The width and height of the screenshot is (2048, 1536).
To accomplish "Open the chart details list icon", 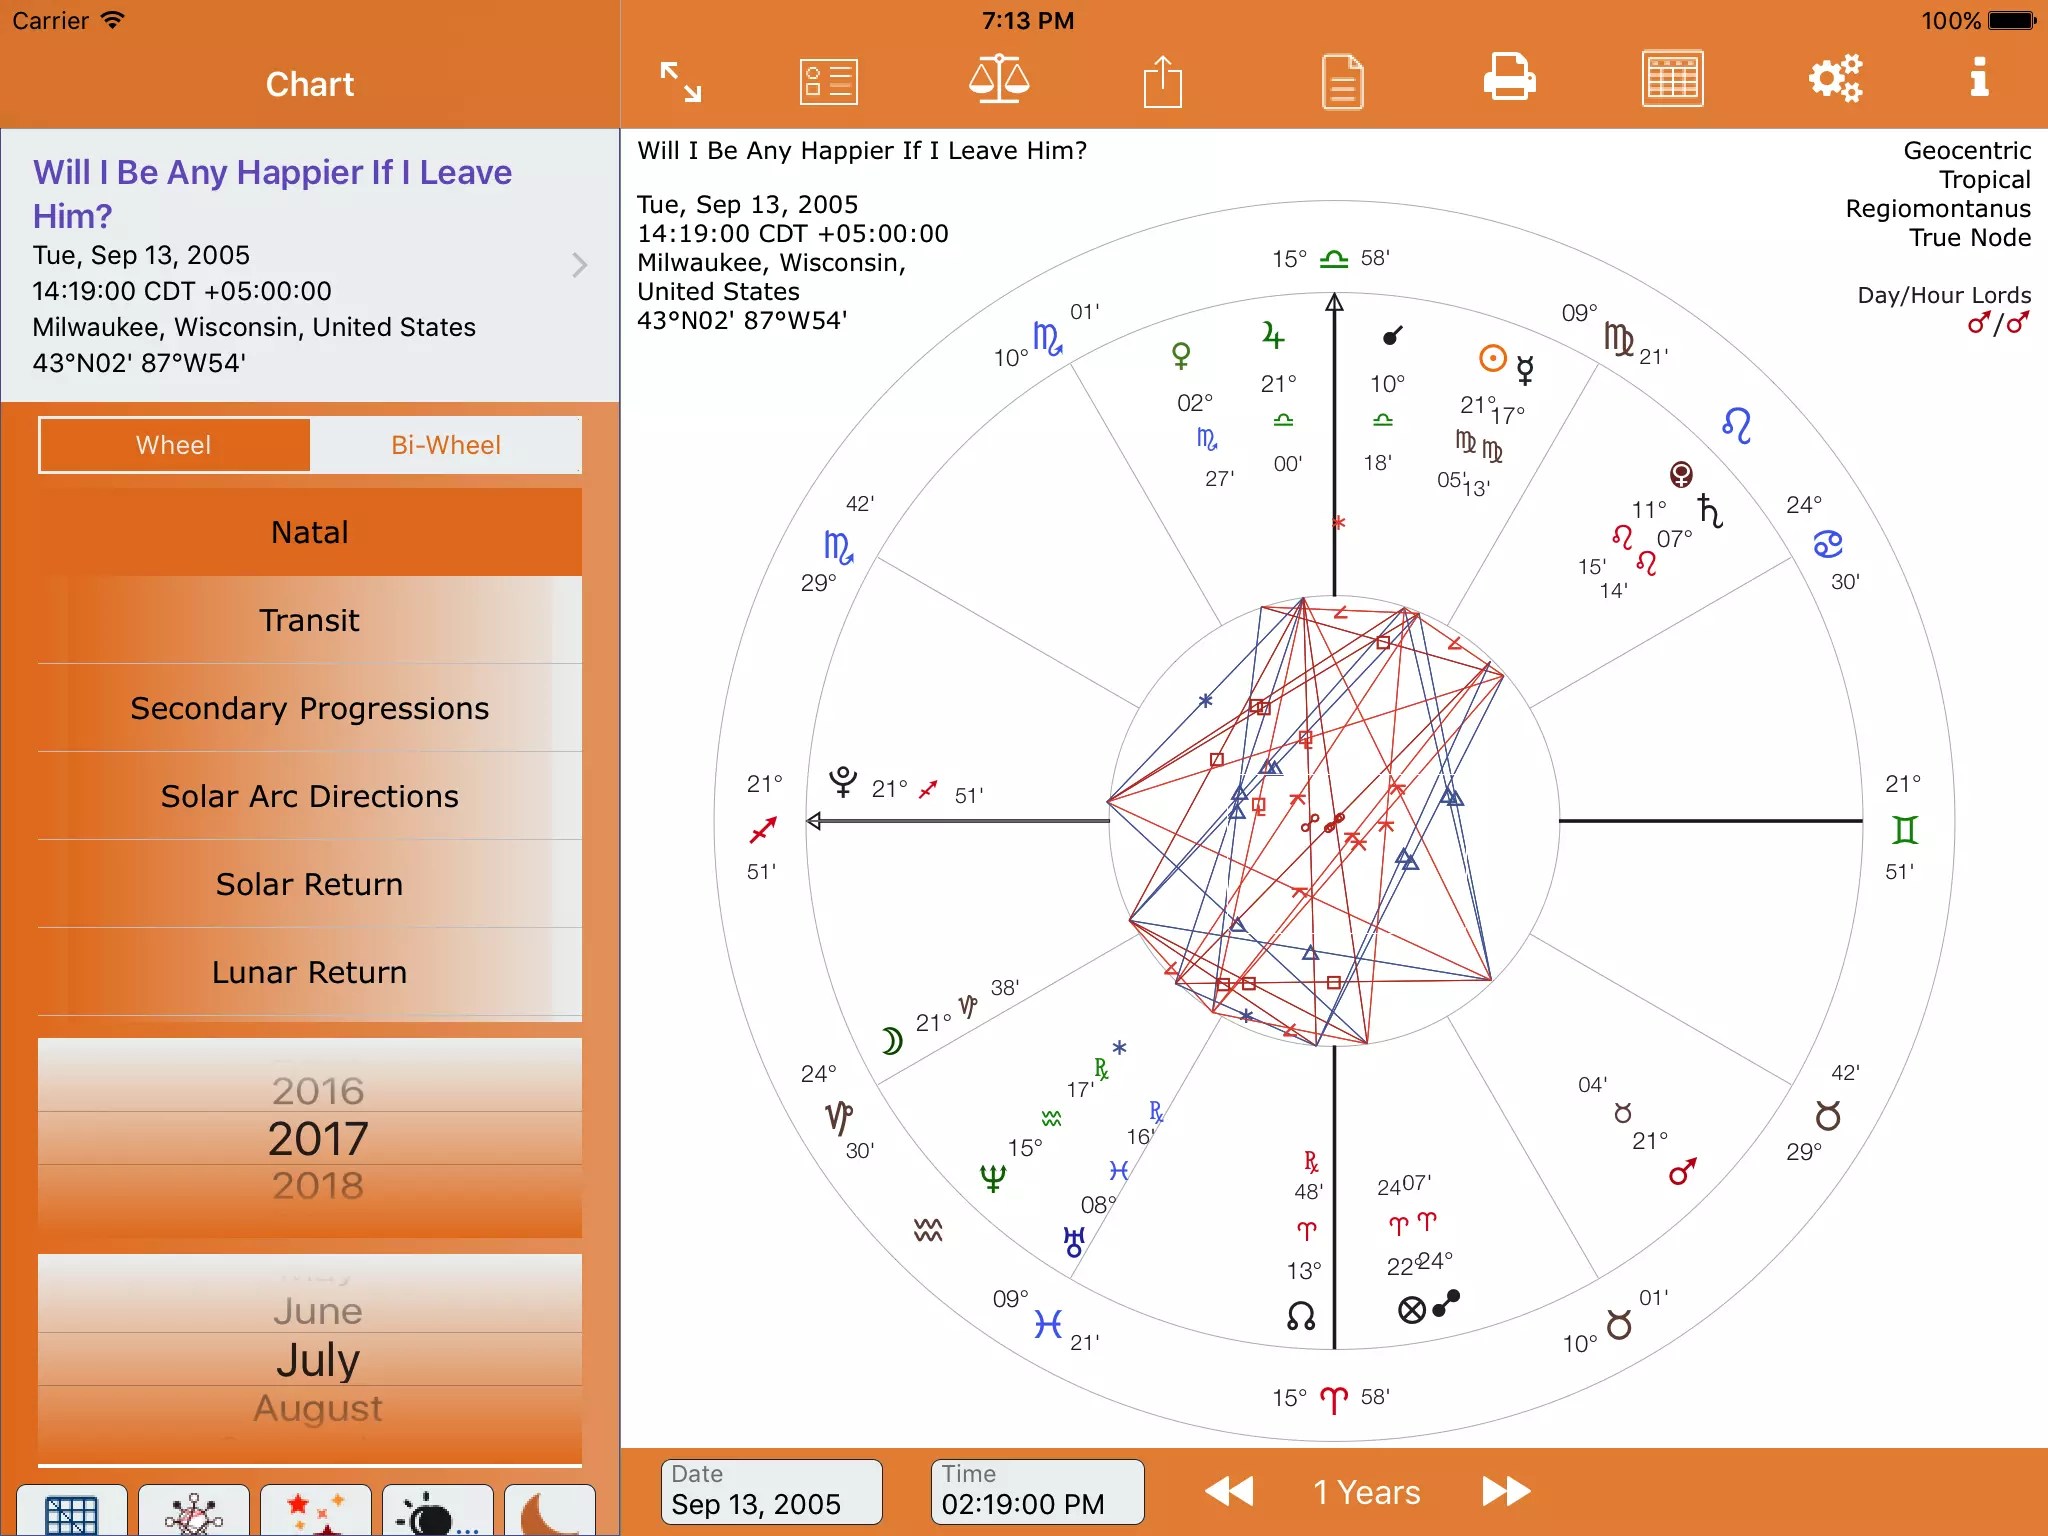I will 828,82.
